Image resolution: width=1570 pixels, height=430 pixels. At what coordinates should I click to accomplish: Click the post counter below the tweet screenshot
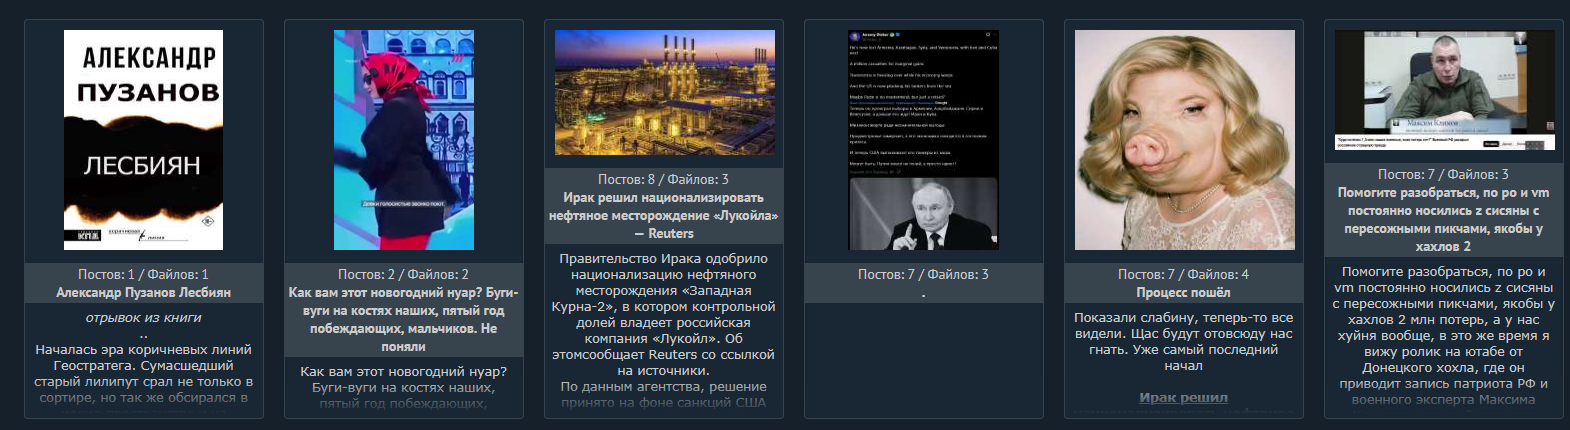(x=923, y=274)
